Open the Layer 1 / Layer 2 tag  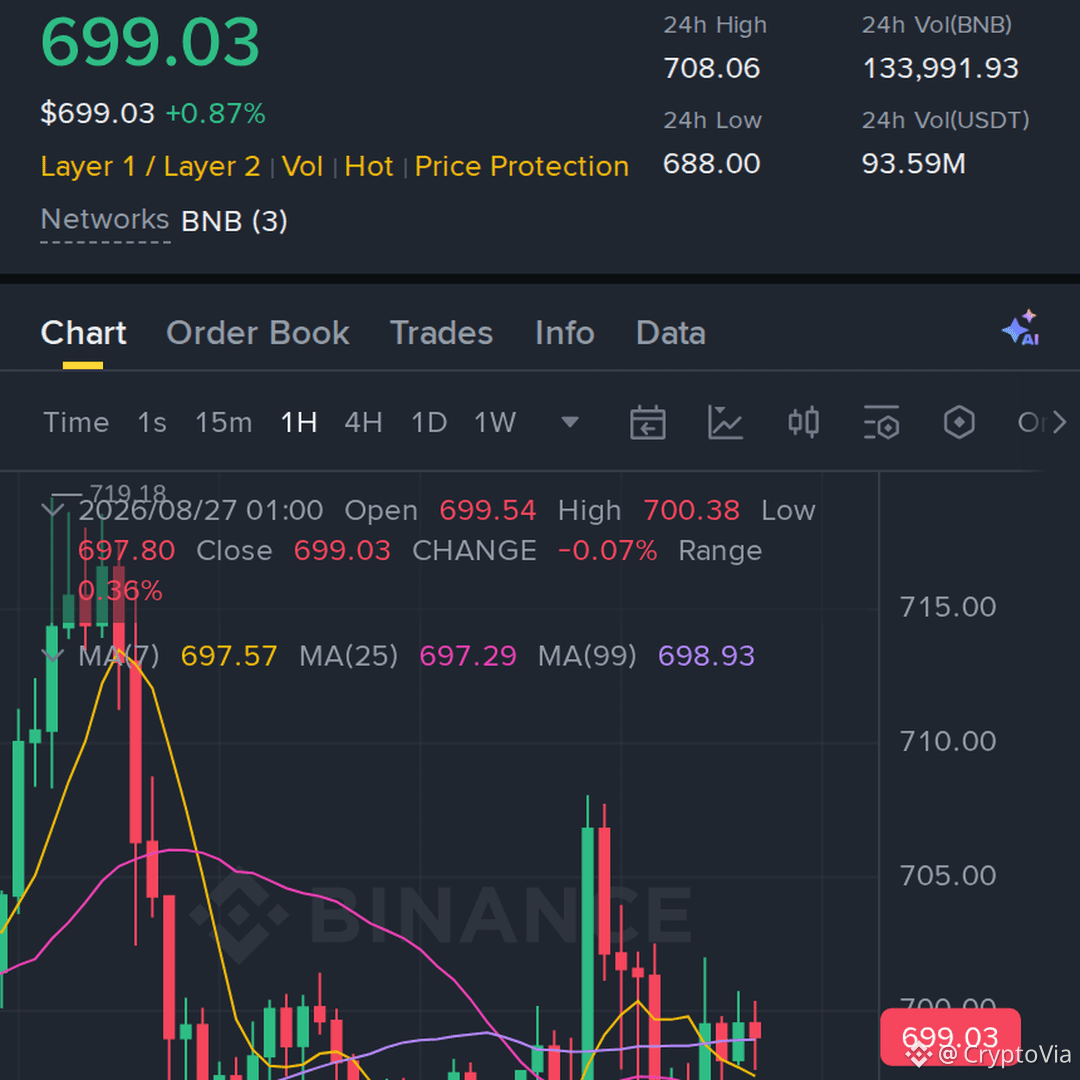click(151, 167)
